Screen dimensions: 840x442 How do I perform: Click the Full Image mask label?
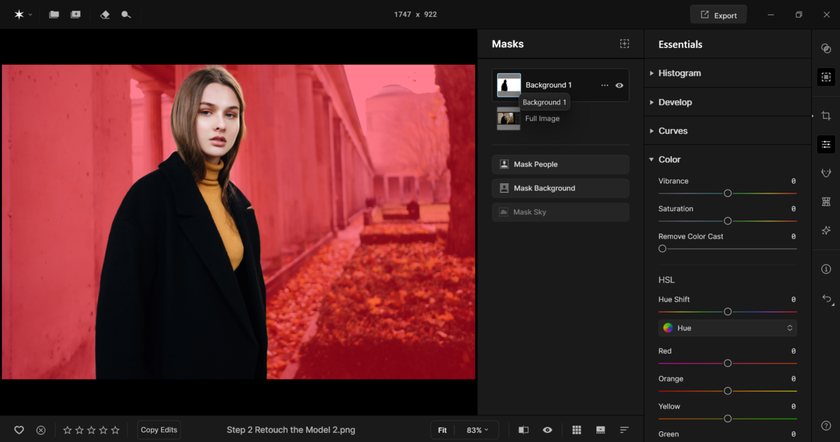coord(542,118)
